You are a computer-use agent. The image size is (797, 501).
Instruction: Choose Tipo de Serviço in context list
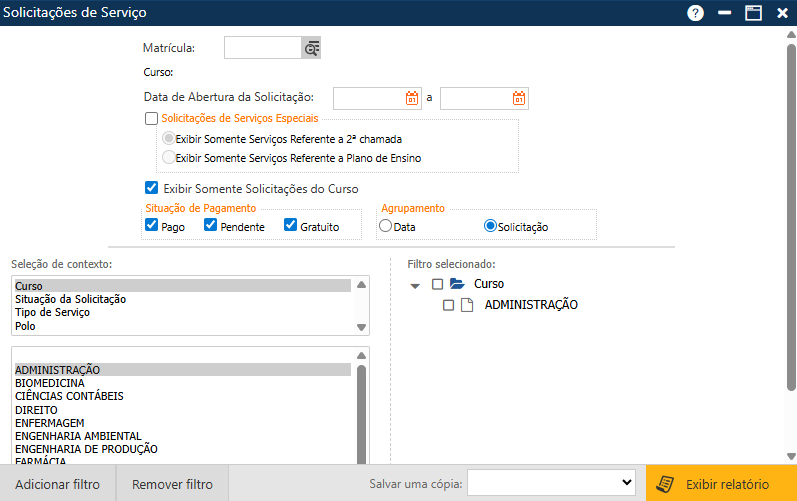point(53,312)
